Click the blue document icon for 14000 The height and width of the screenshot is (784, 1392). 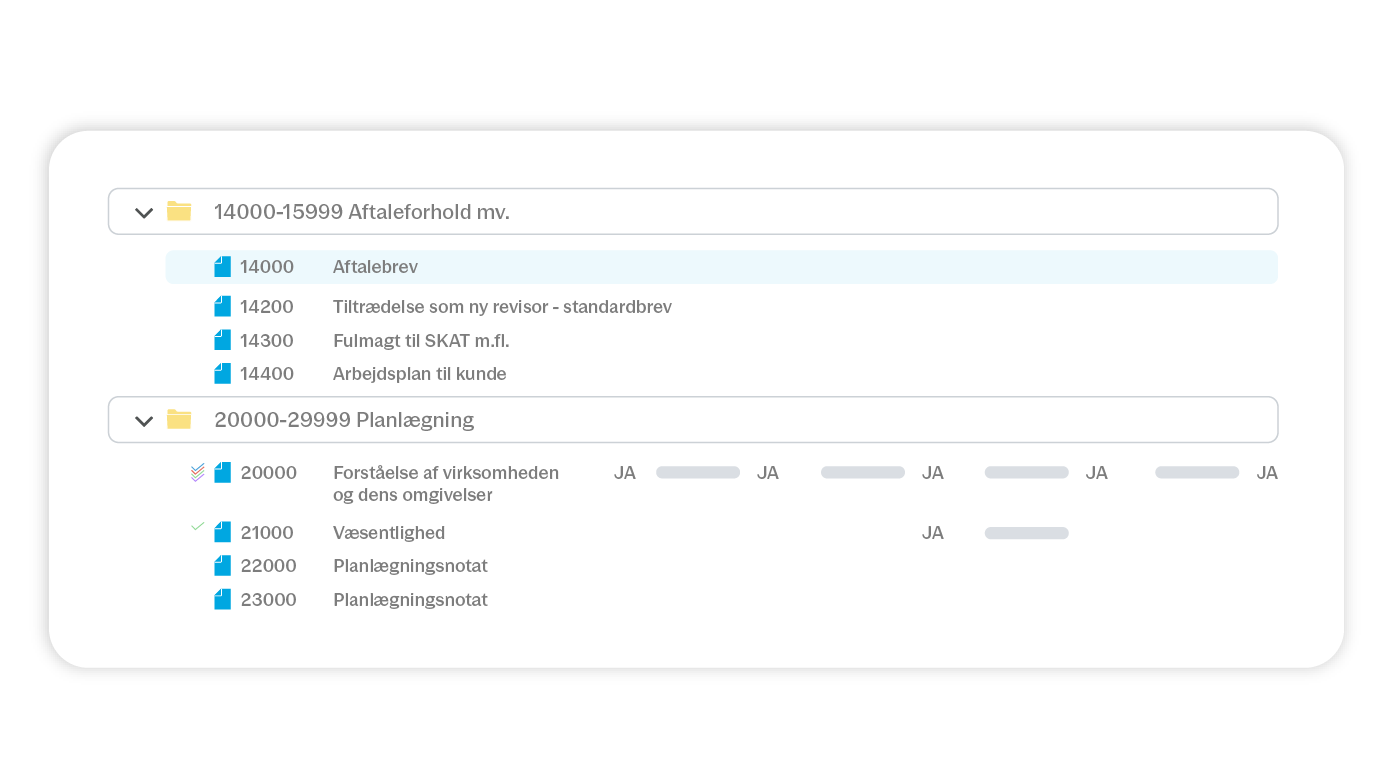222,267
